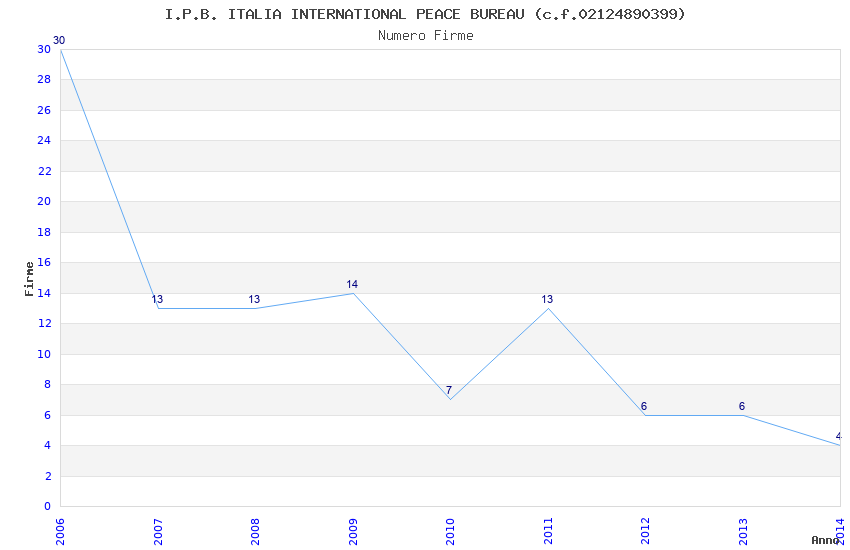Click the y-axis tick value 0
Screen dimensions: 850x550
48,506
